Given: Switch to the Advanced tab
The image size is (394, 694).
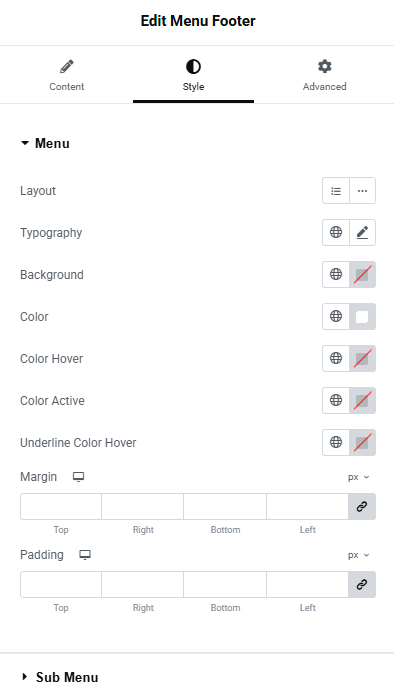Looking at the screenshot, I should click(324, 75).
